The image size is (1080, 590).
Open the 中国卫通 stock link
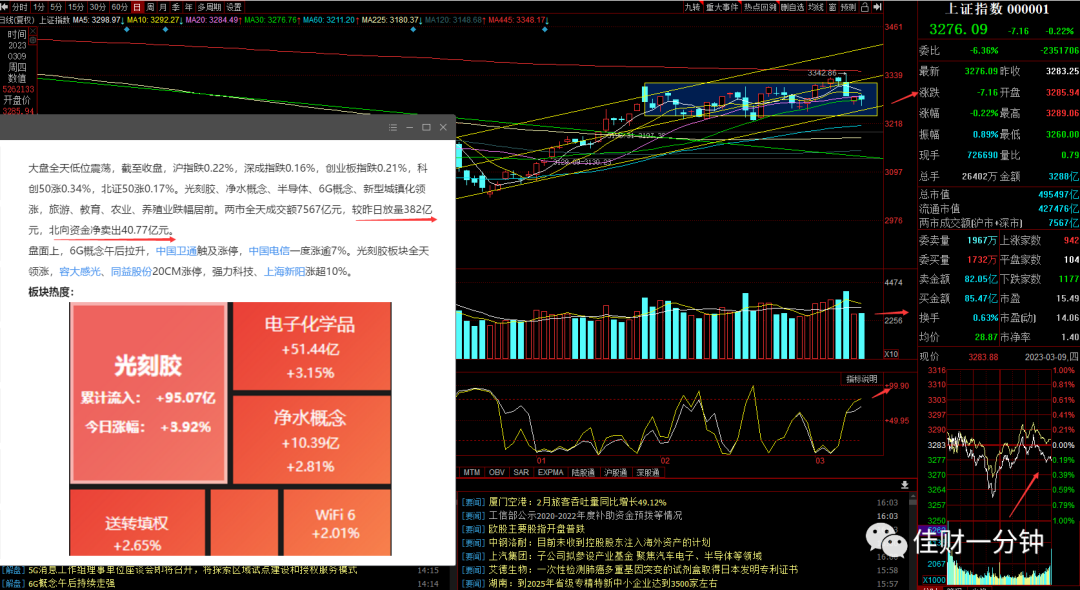coord(176,251)
